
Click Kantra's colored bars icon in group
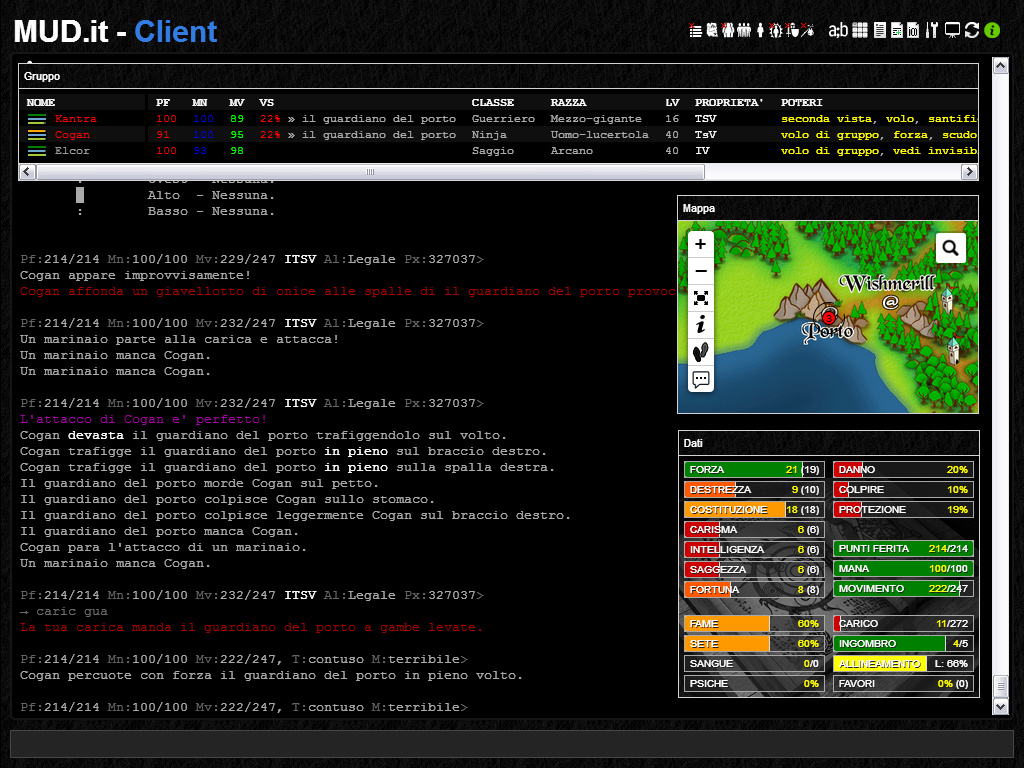(37, 119)
